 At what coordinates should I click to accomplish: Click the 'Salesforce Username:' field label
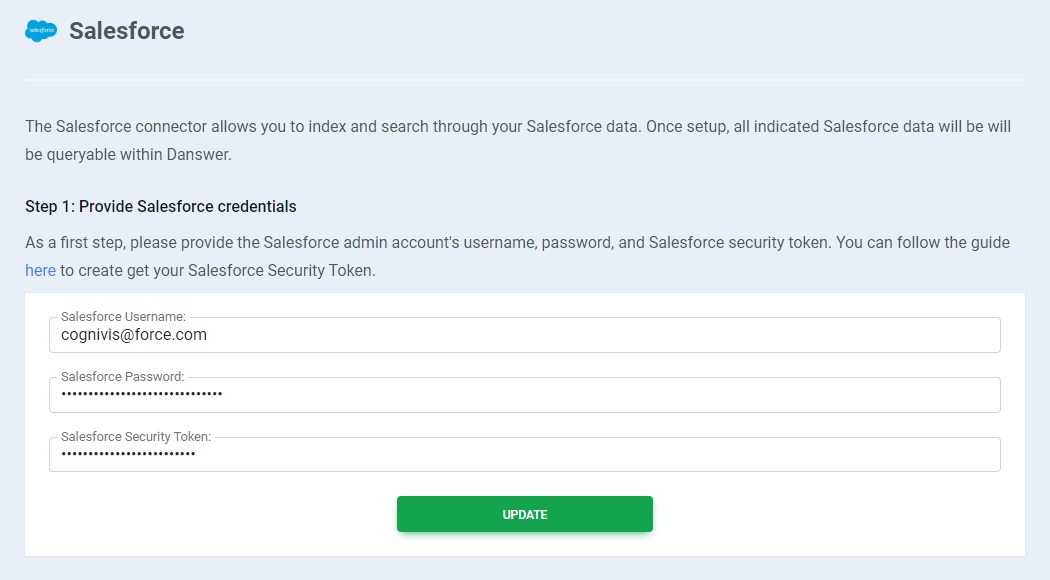pos(123,317)
